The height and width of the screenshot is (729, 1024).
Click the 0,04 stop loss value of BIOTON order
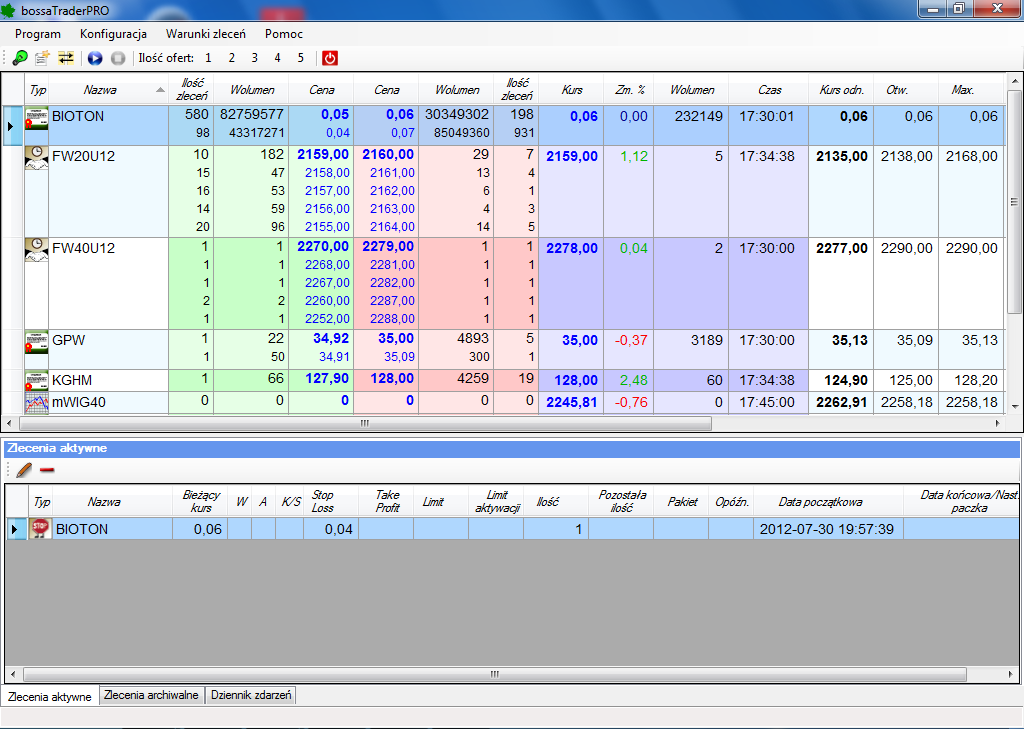coord(338,529)
